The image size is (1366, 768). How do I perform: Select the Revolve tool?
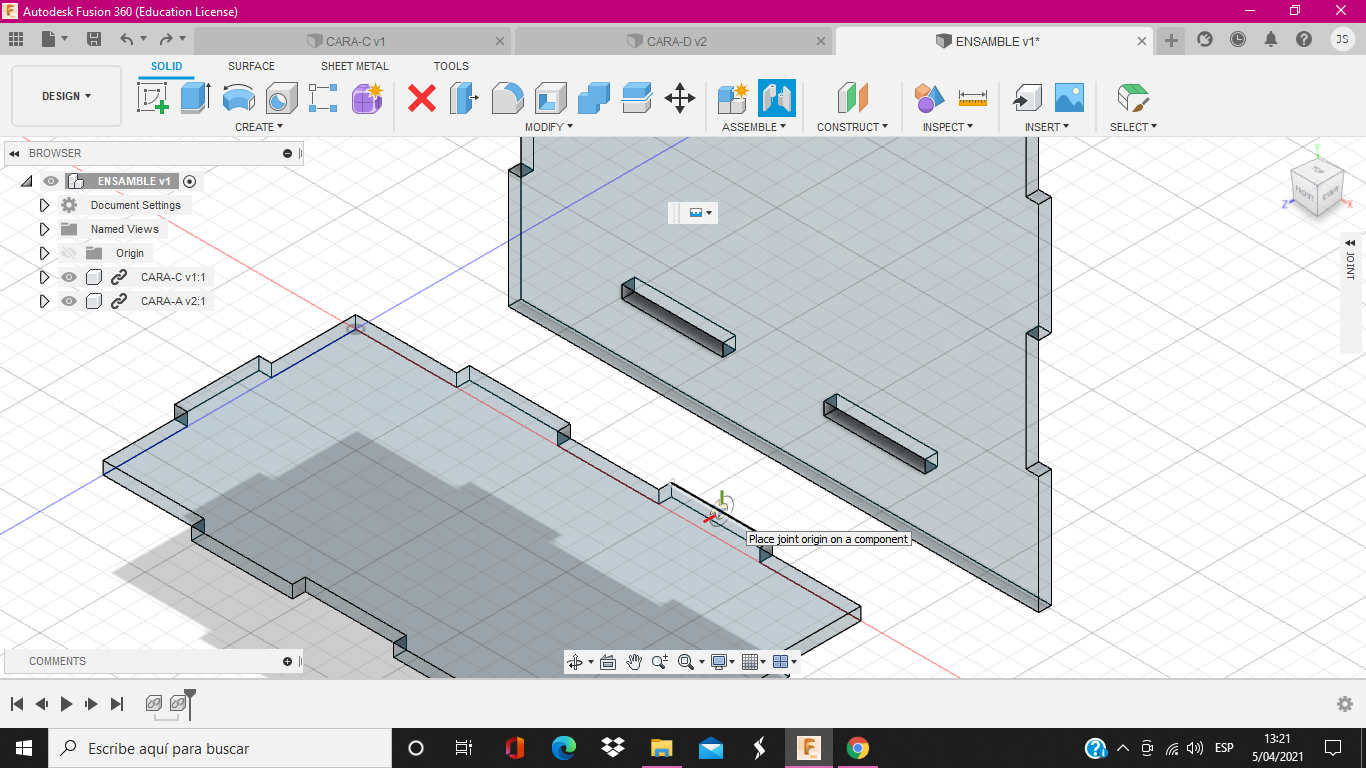pos(238,98)
